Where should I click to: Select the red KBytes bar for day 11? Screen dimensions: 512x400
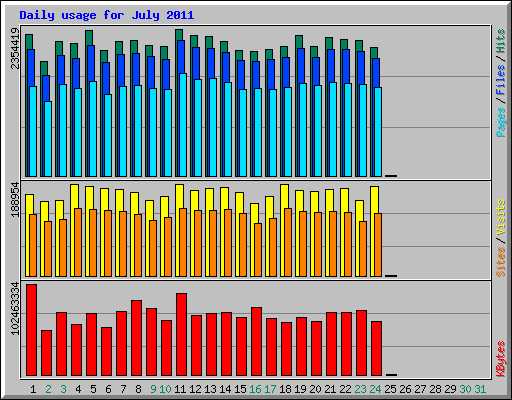tap(182, 335)
